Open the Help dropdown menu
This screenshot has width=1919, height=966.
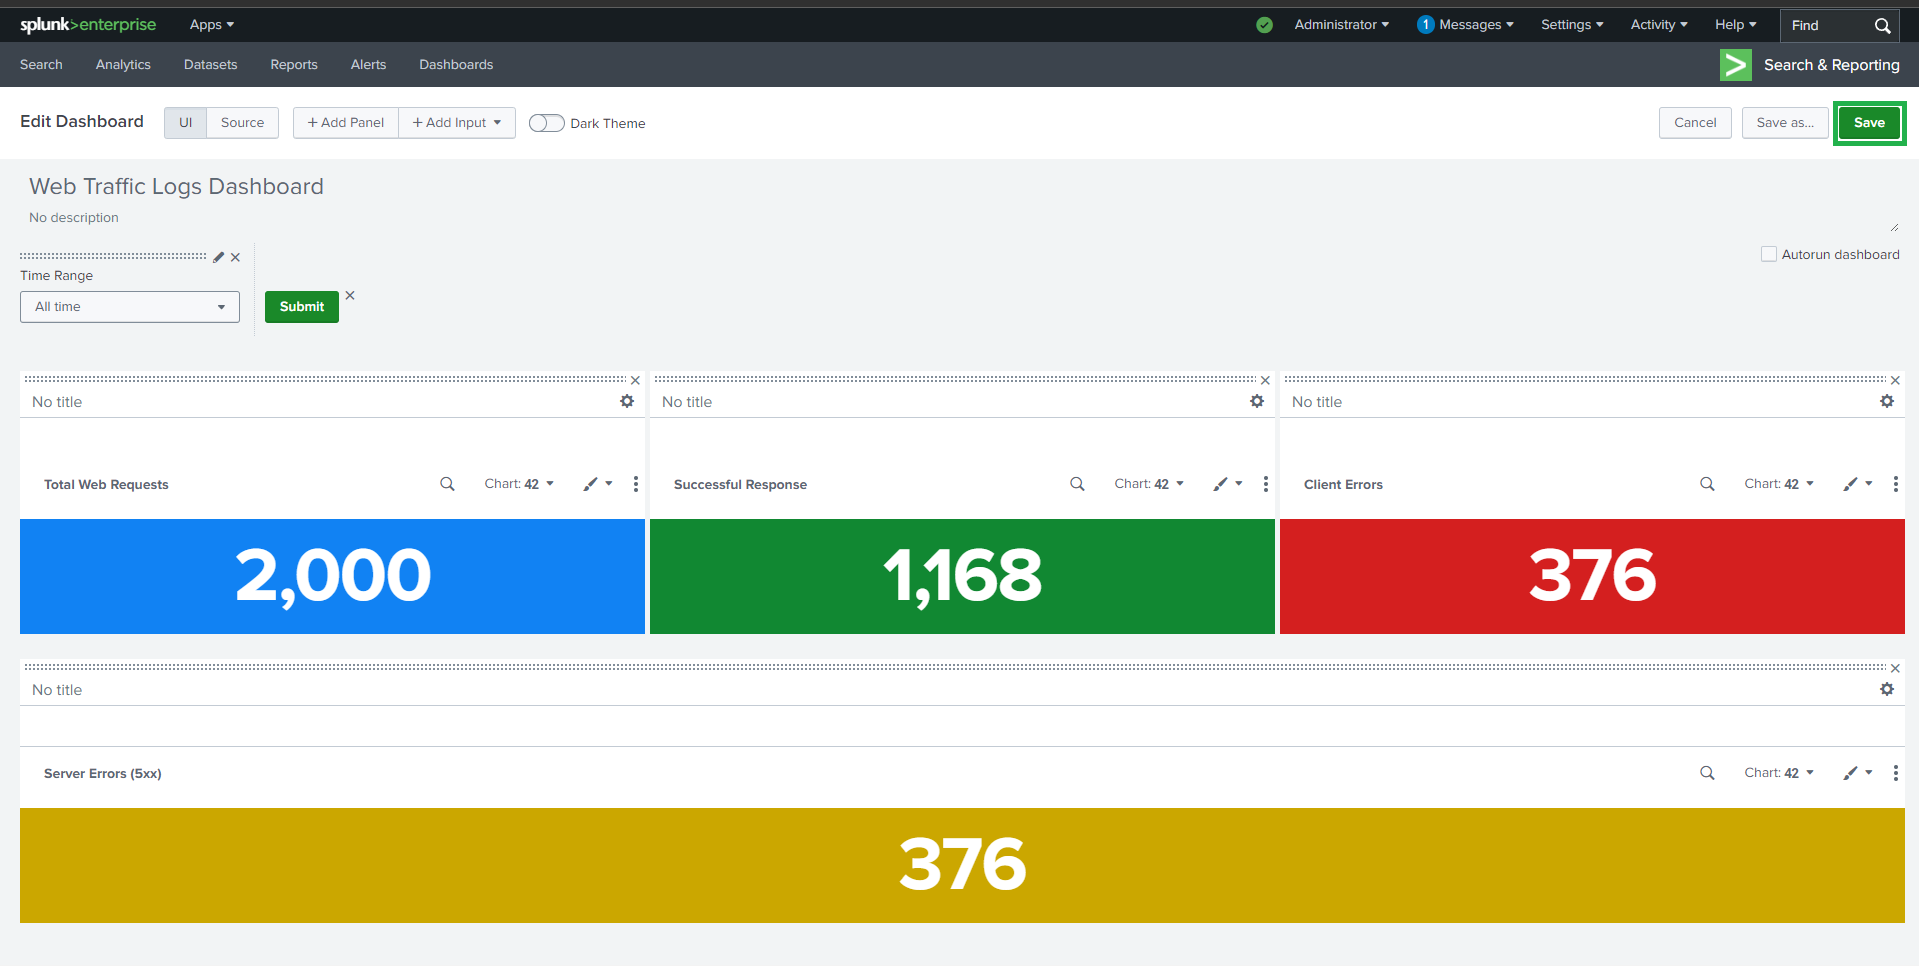(x=1736, y=25)
